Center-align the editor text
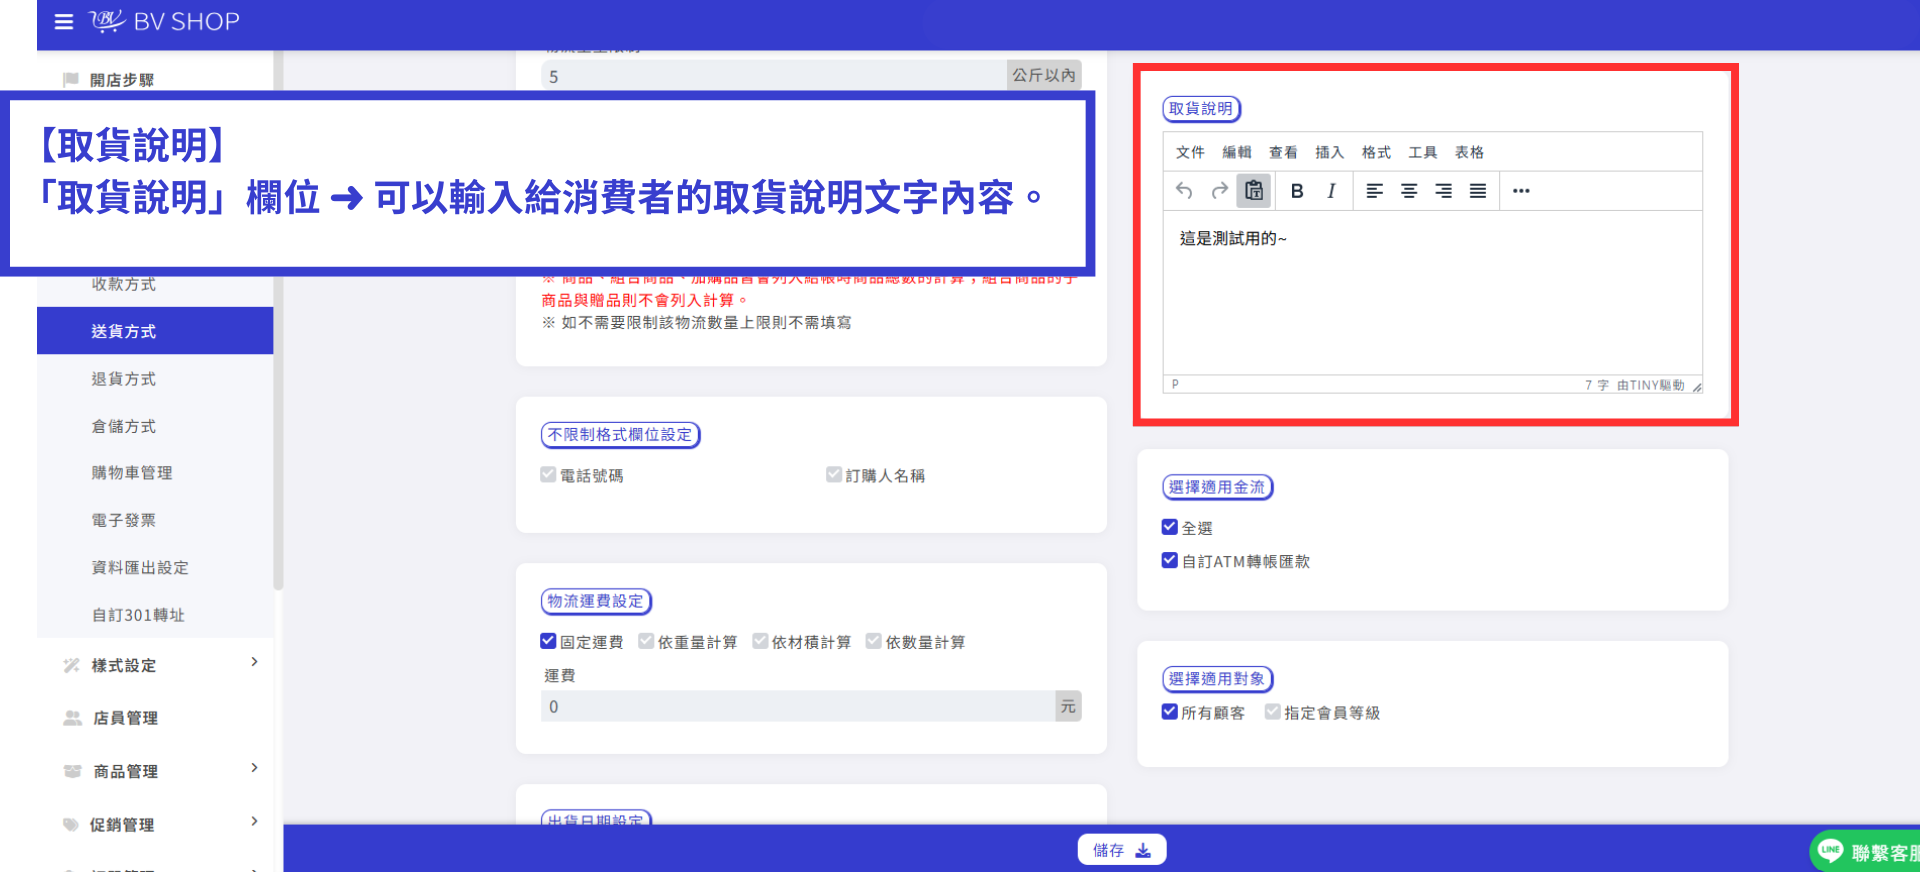 [1409, 191]
